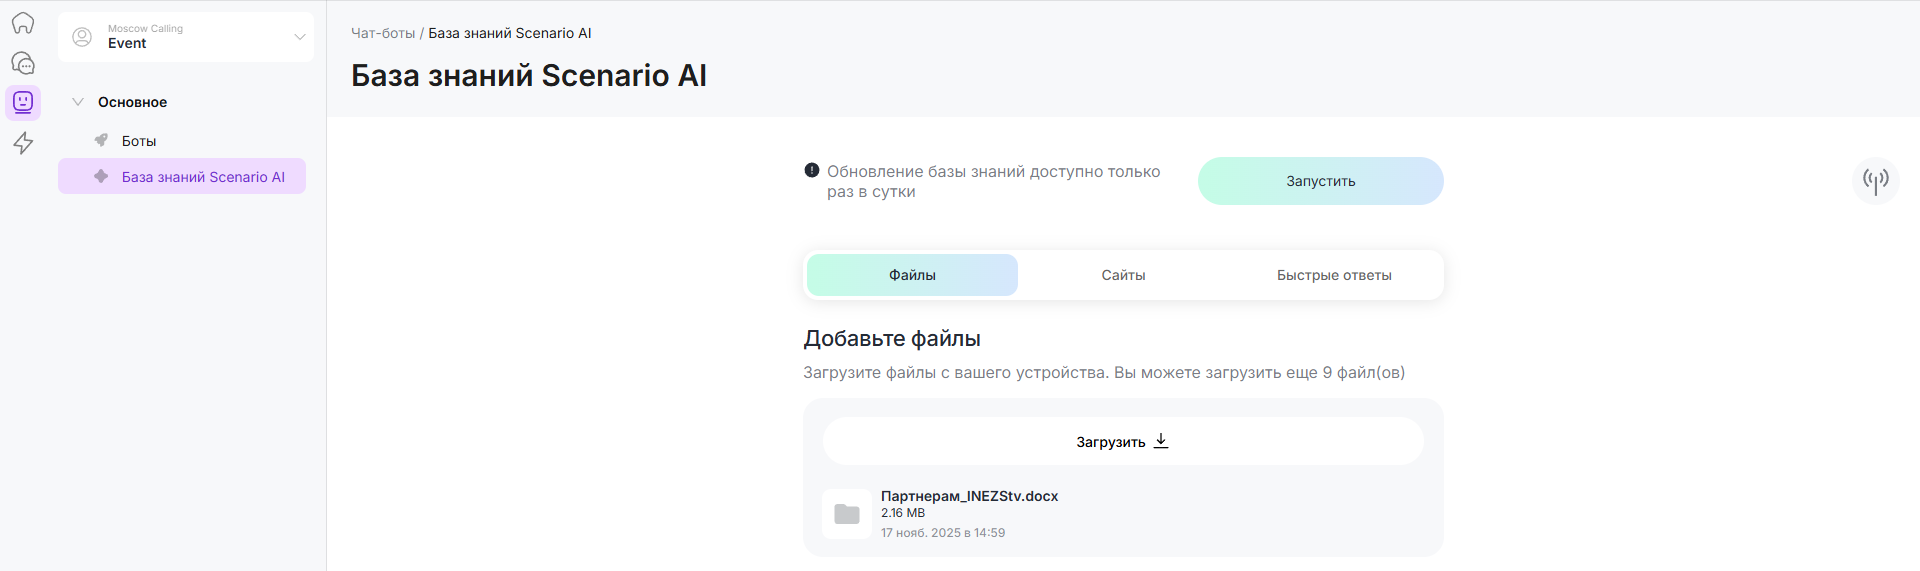1920x571 pixels.
Task: Click the folder icon of the uploaded file
Action: pos(847,514)
